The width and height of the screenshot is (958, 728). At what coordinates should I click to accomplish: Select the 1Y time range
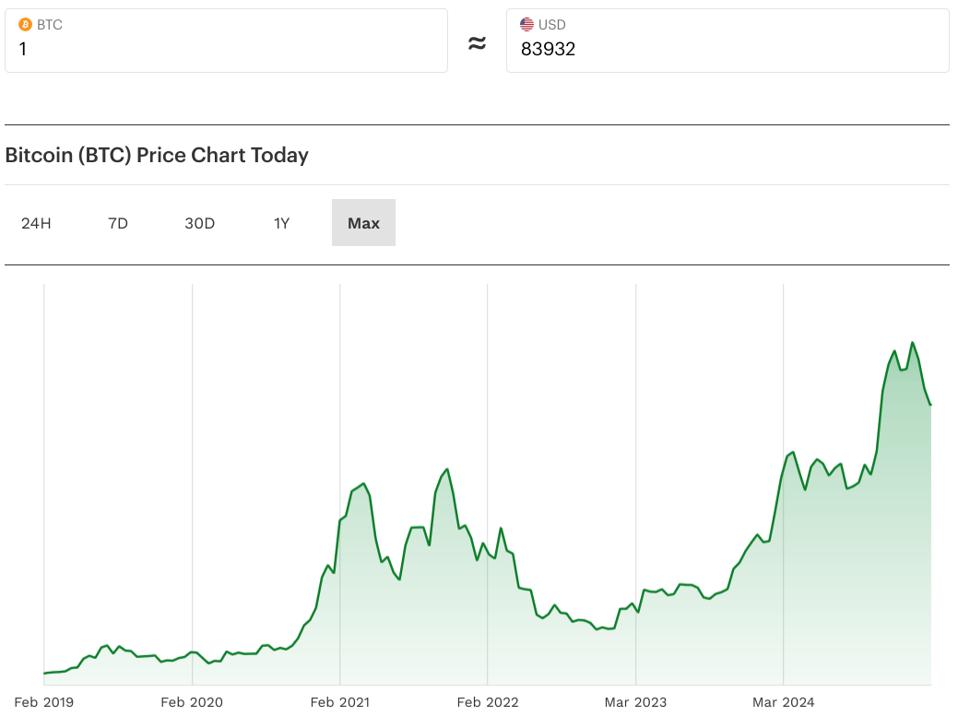click(x=281, y=222)
